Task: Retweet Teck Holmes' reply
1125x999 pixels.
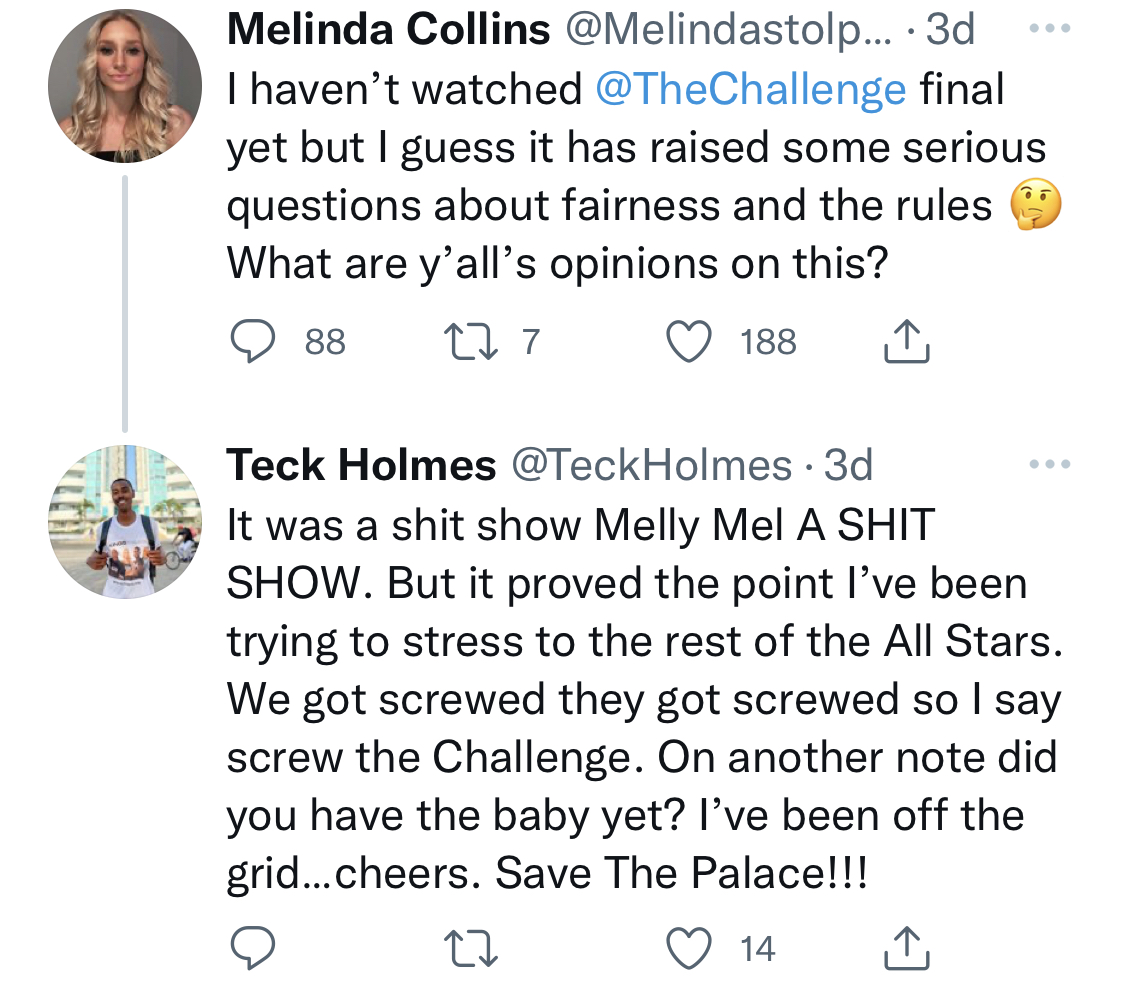Action: (471, 949)
